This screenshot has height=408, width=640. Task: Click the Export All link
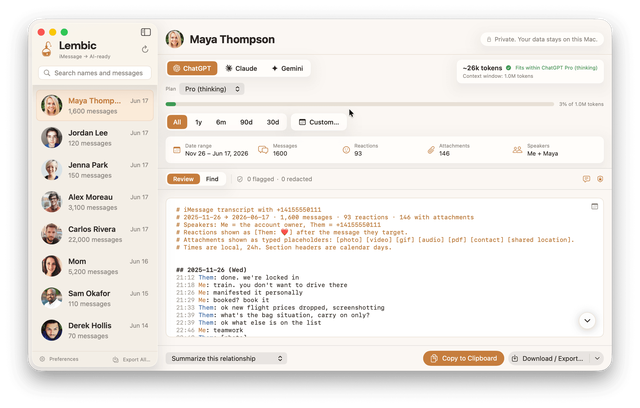click(x=136, y=359)
